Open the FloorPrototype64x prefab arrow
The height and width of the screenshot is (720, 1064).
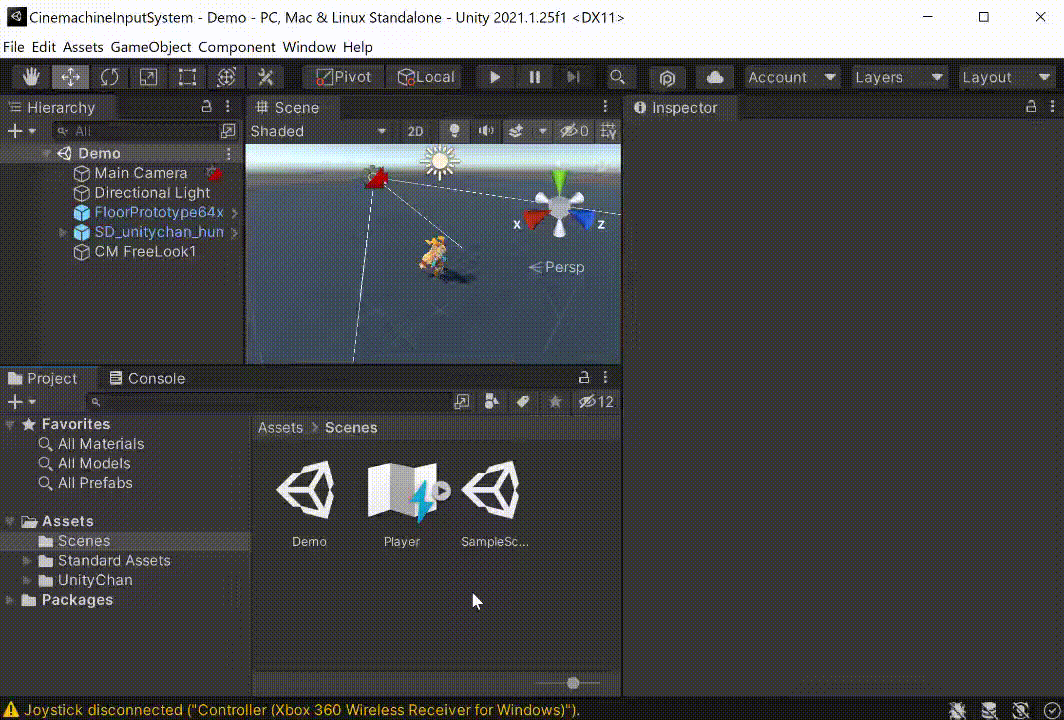(235, 213)
